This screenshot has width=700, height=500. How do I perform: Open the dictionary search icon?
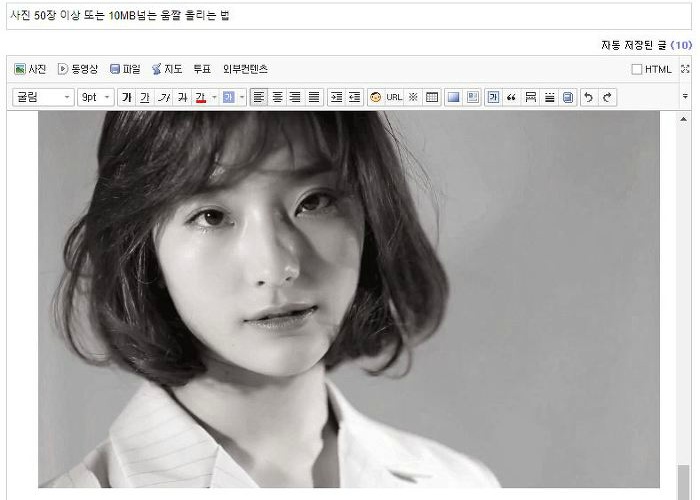567,97
